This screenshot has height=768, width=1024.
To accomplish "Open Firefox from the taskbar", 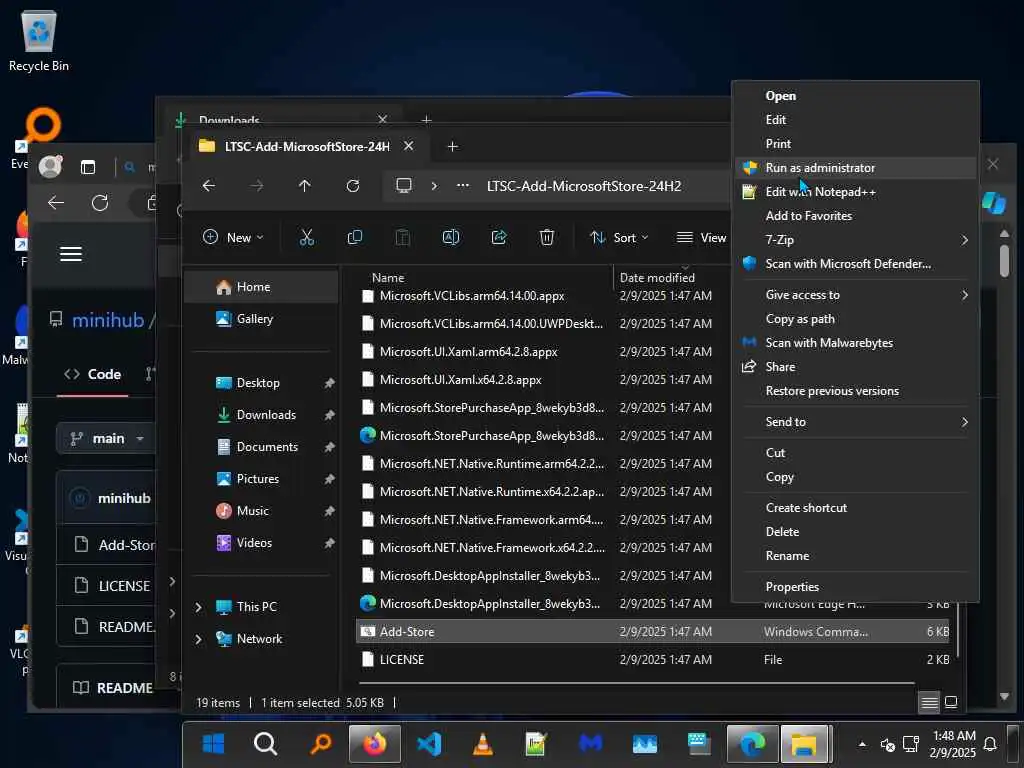I will coord(375,743).
